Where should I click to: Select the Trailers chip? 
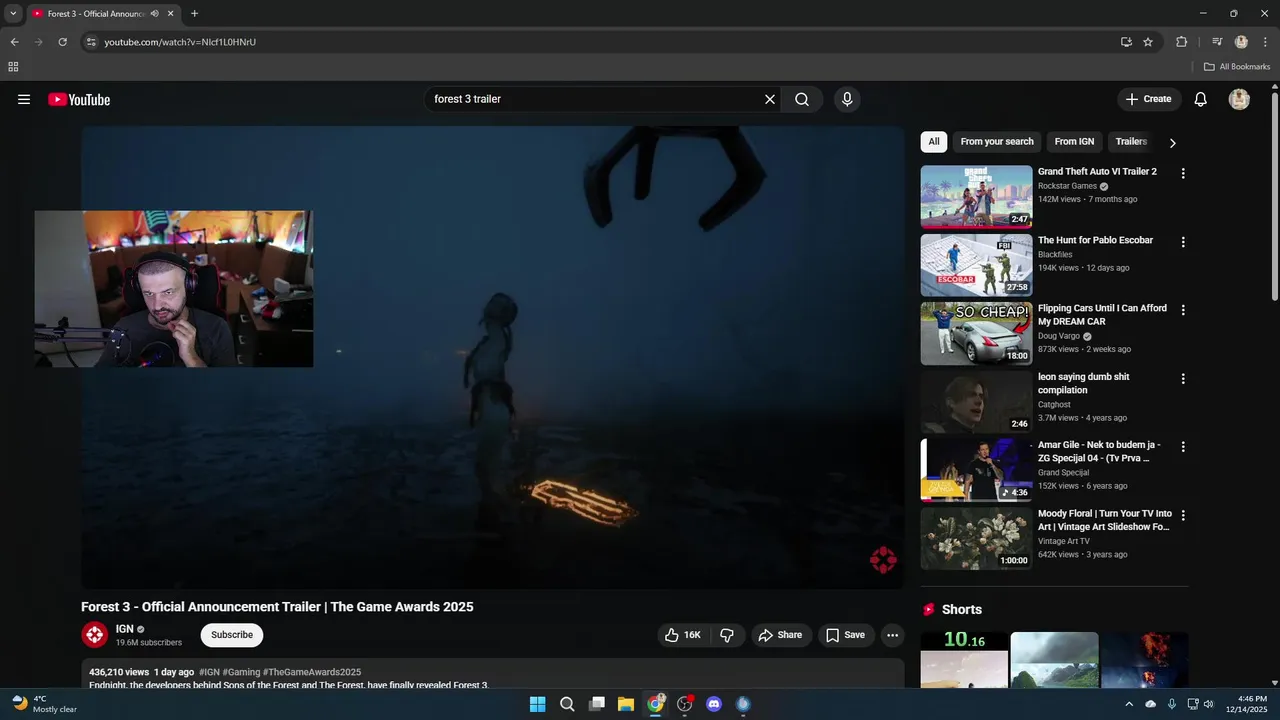click(1131, 142)
